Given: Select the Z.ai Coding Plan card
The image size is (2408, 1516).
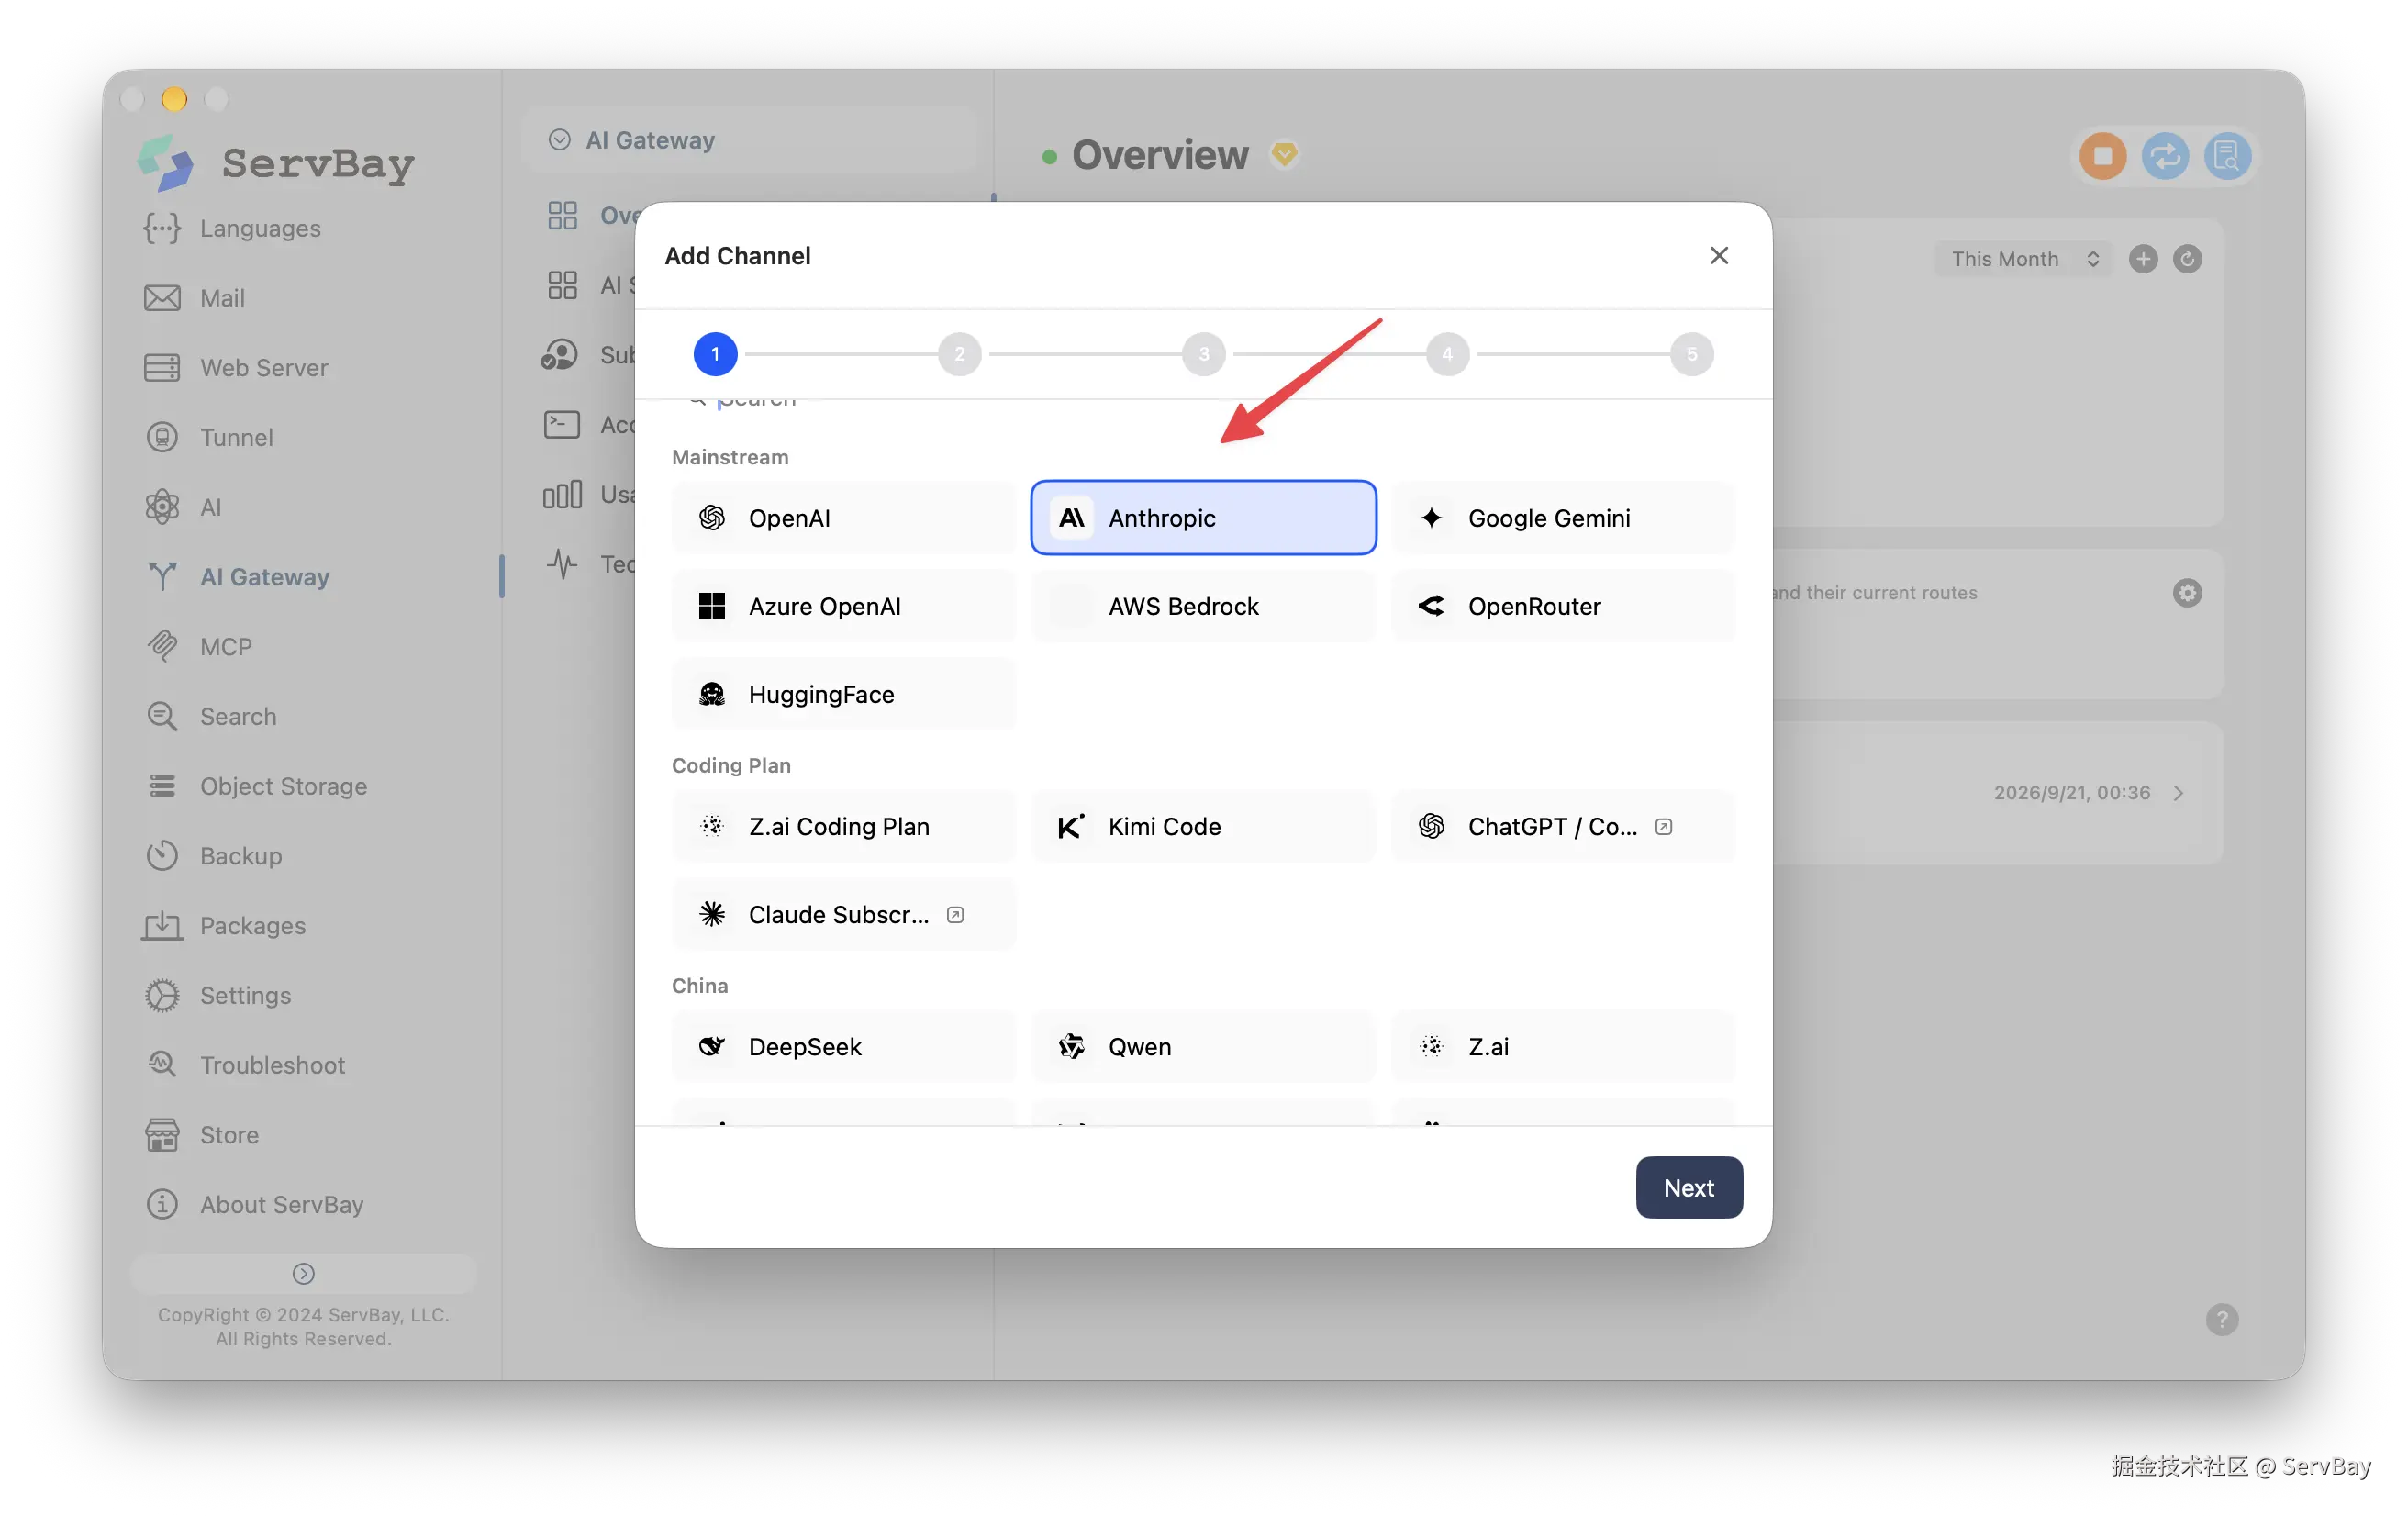Looking at the screenshot, I should 843,826.
